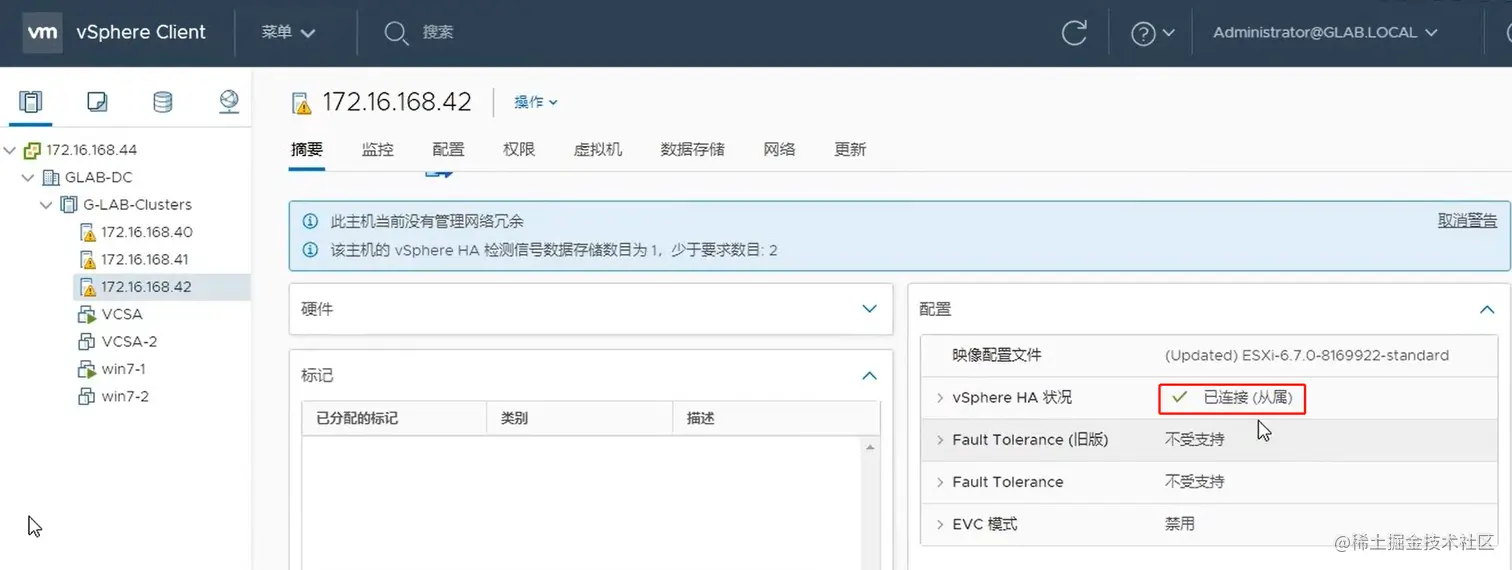Collapse the 配置 panel
This screenshot has width=1512, height=570.
[1487, 310]
